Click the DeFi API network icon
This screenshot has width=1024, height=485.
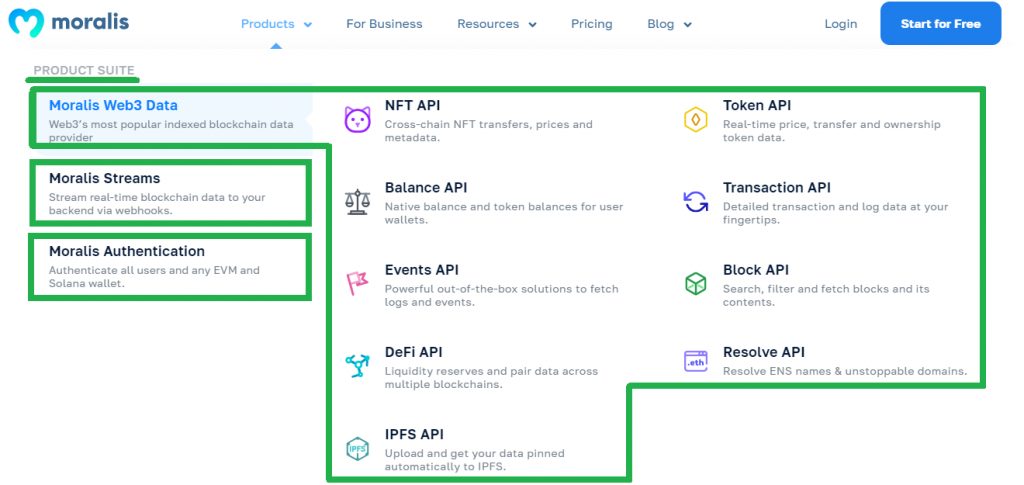coord(357,366)
